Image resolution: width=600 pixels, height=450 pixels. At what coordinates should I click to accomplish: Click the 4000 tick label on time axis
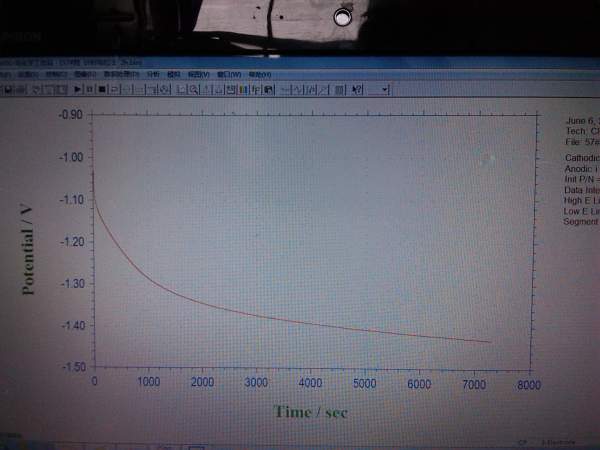pos(310,383)
